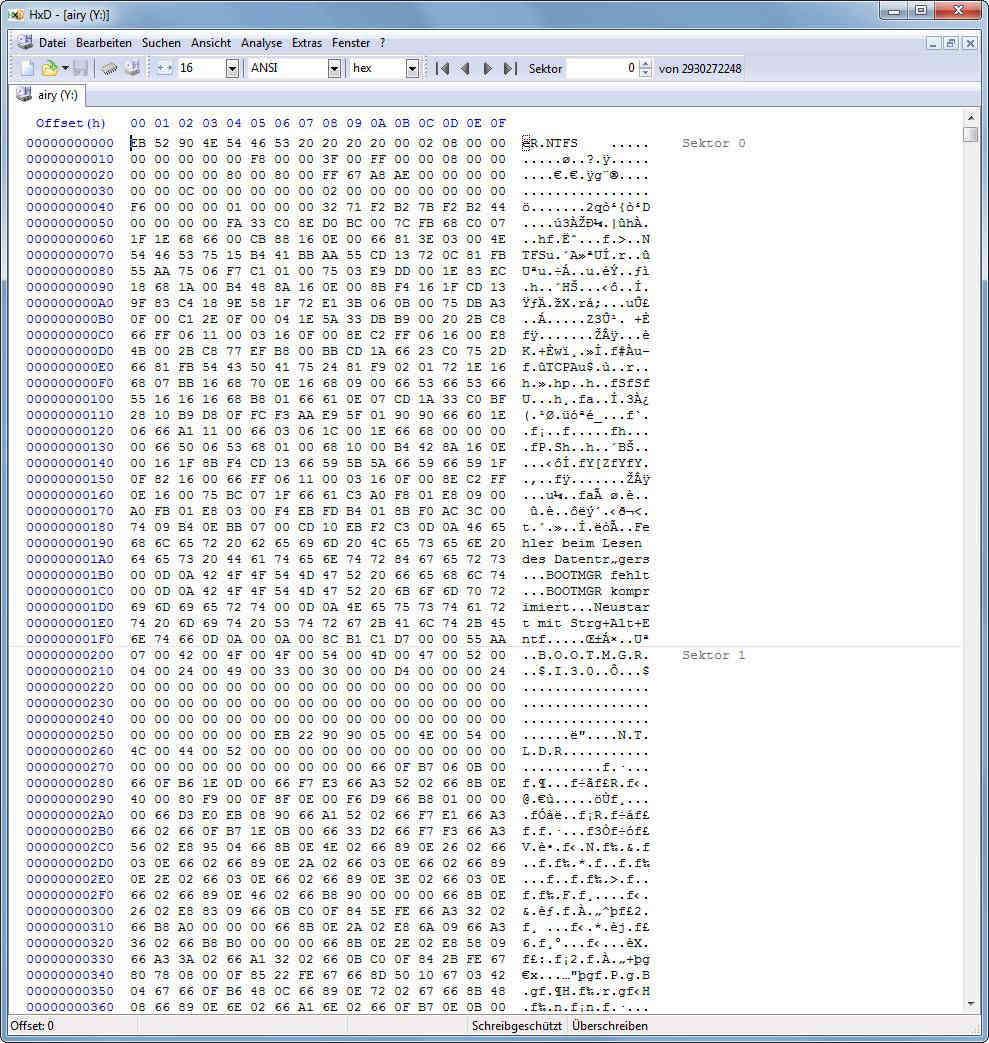
Task: Close the inner airy document window
Action: (970, 43)
